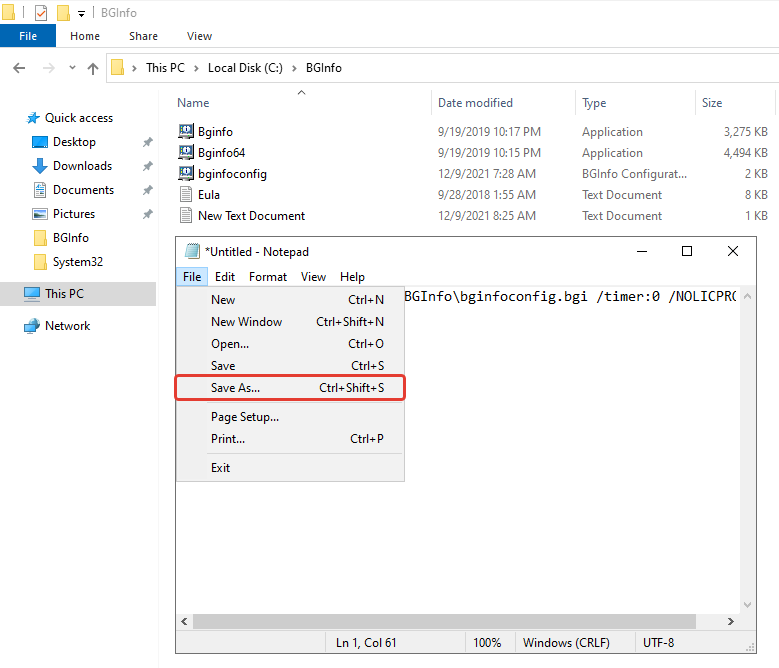Click the Up arrow navigation button
This screenshot has height=668, width=779.
pyautogui.click(x=93, y=68)
